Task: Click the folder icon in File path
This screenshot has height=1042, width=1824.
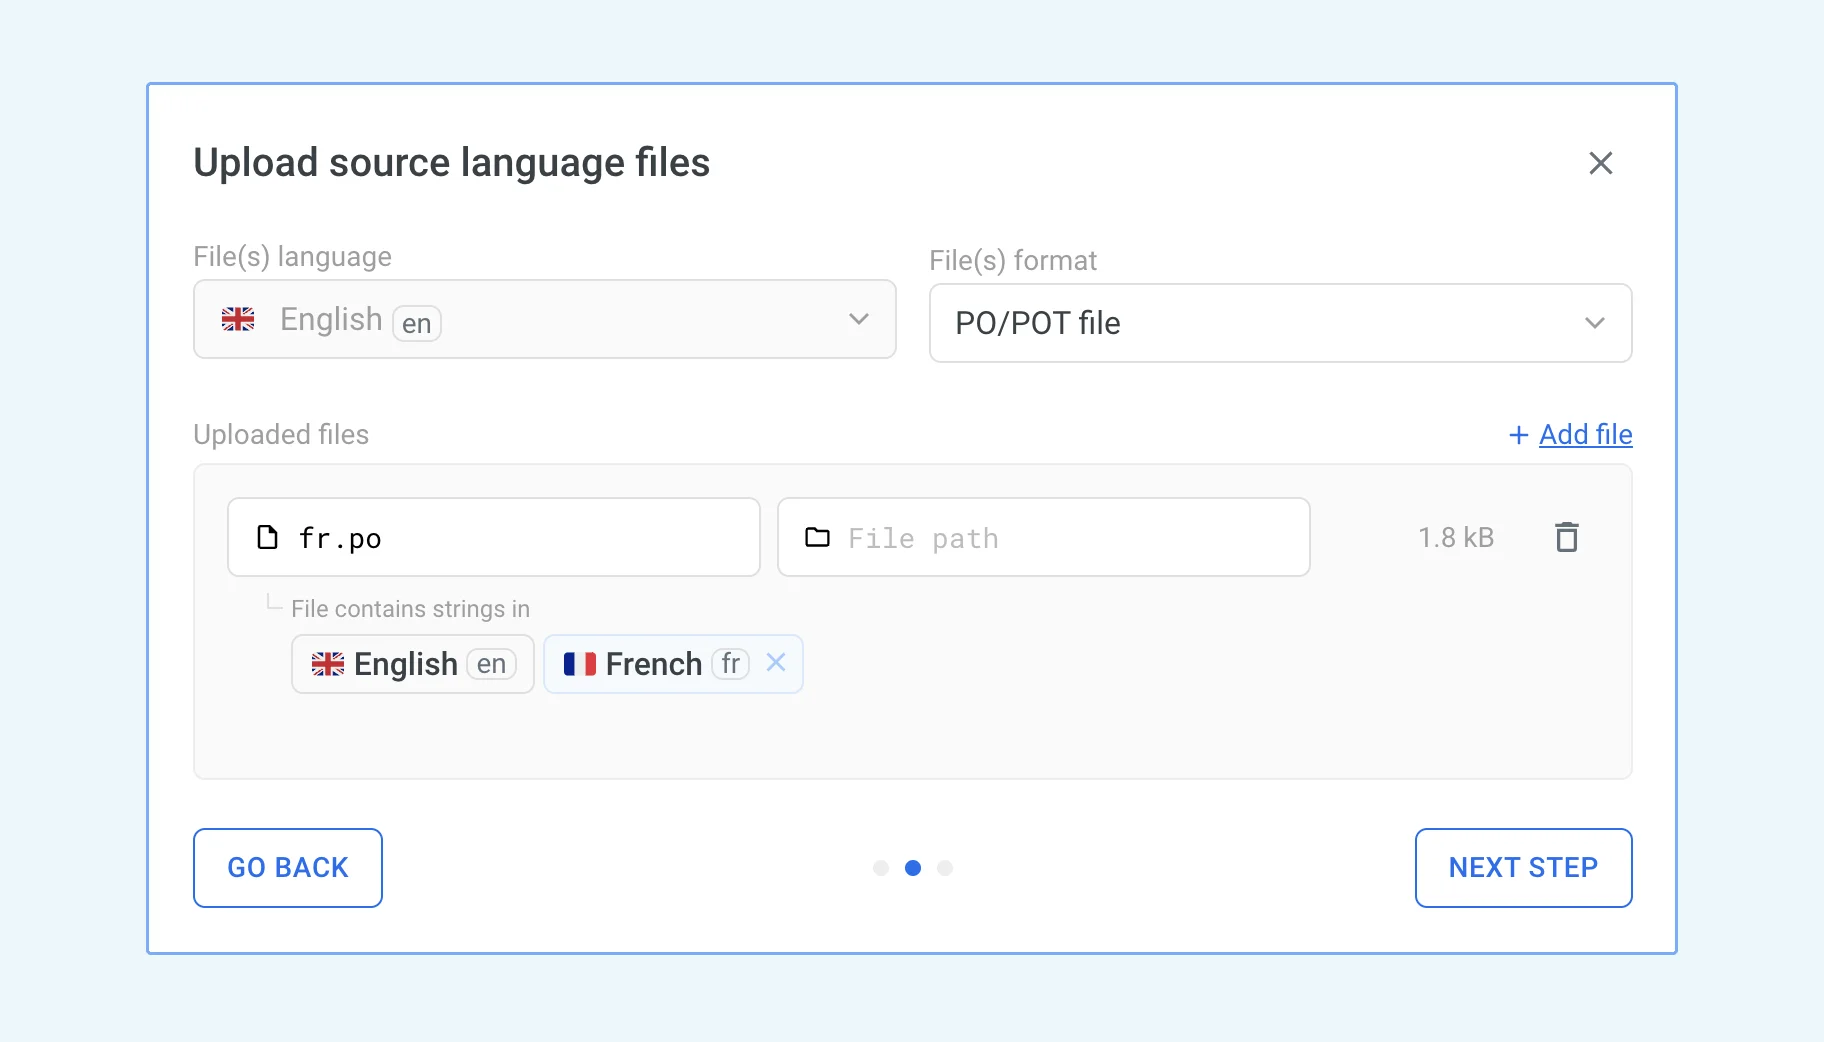Action: tap(817, 537)
